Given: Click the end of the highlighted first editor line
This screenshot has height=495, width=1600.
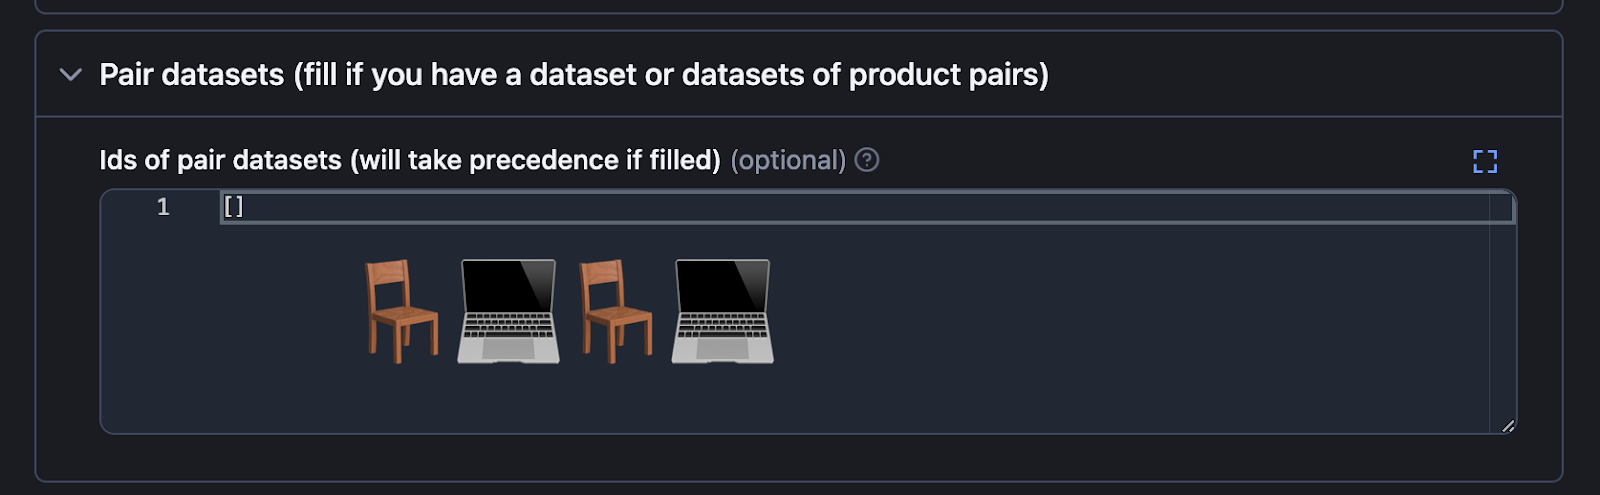Looking at the screenshot, I should pyautogui.click(x=1480, y=207).
